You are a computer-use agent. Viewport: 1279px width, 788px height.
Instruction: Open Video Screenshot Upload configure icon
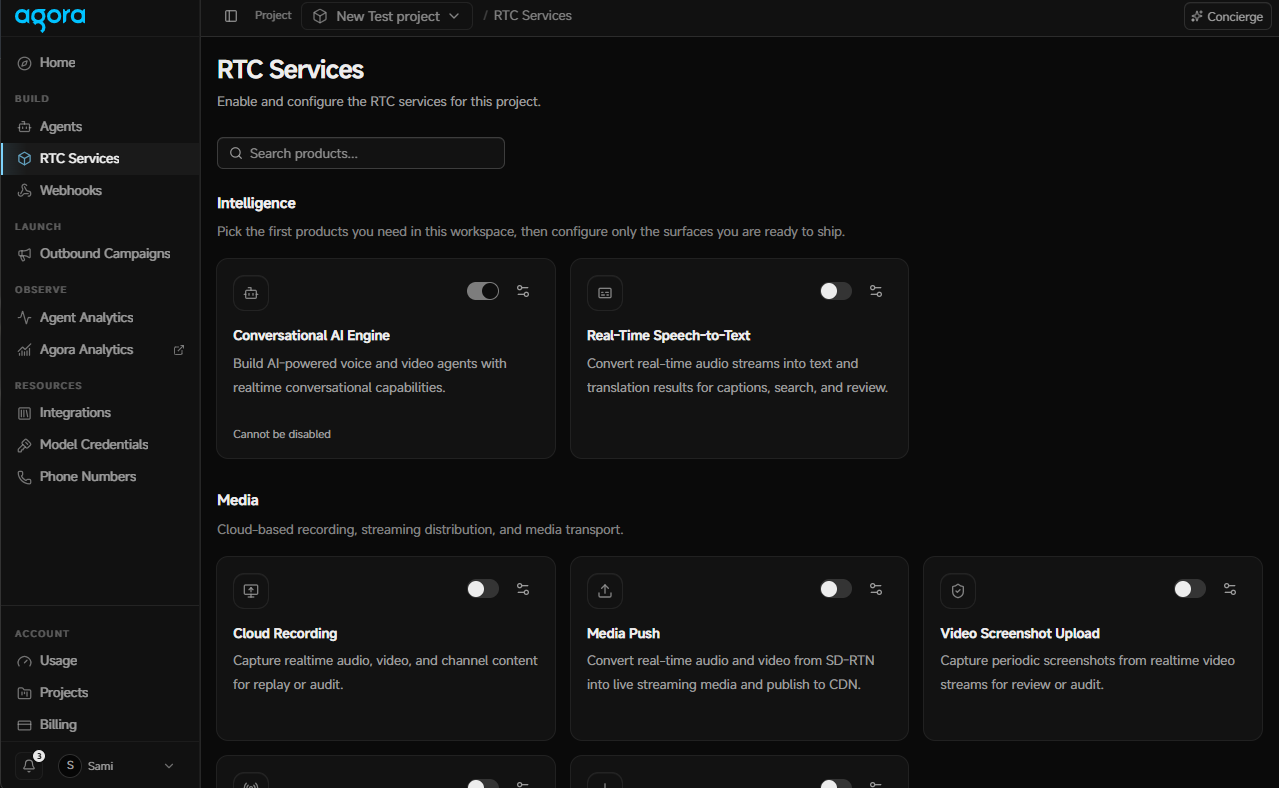1230,589
